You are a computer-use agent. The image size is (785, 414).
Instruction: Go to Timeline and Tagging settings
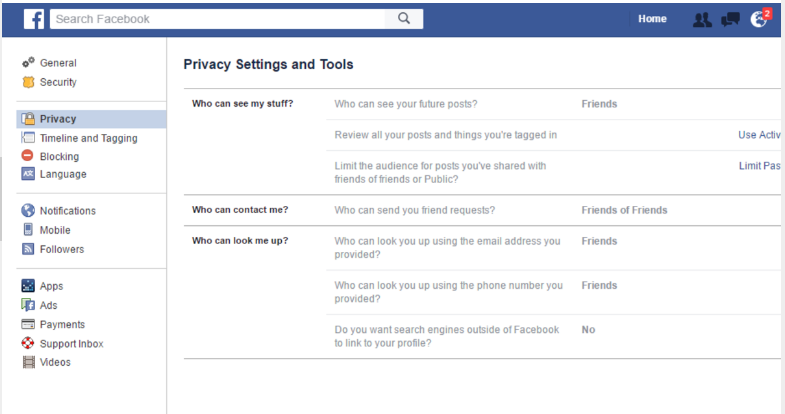coord(89,138)
